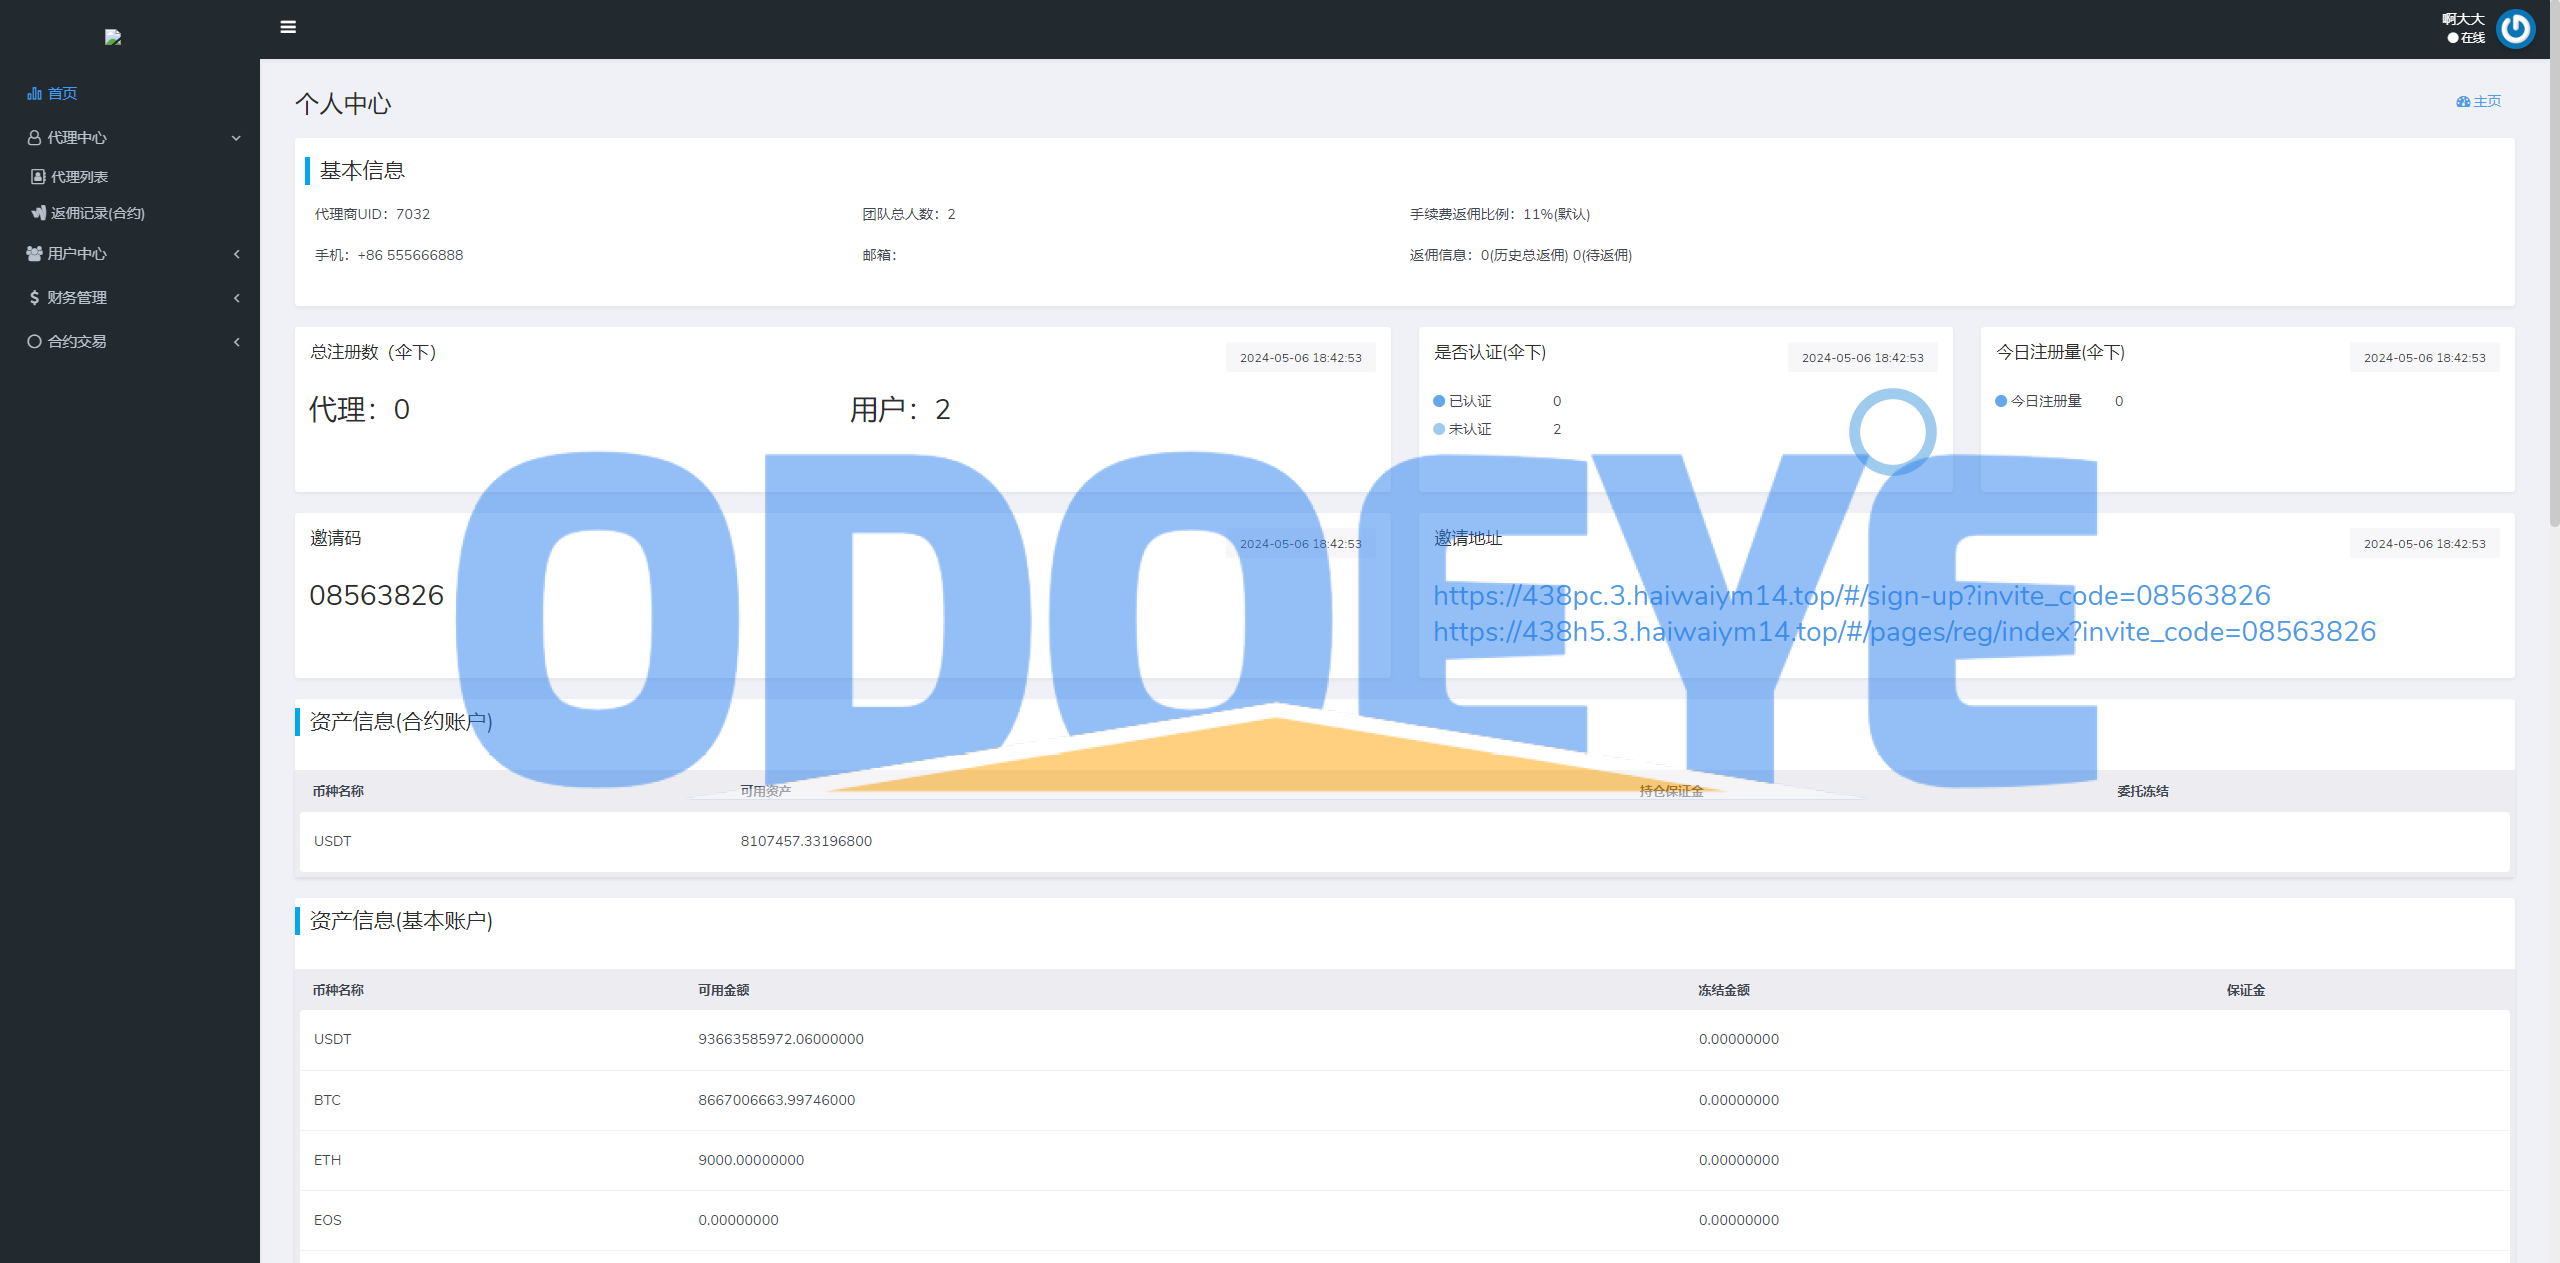Image resolution: width=2560 pixels, height=1263 pixels.
Task: Click 个人中心 page title
Action: [x=343, y=104]
